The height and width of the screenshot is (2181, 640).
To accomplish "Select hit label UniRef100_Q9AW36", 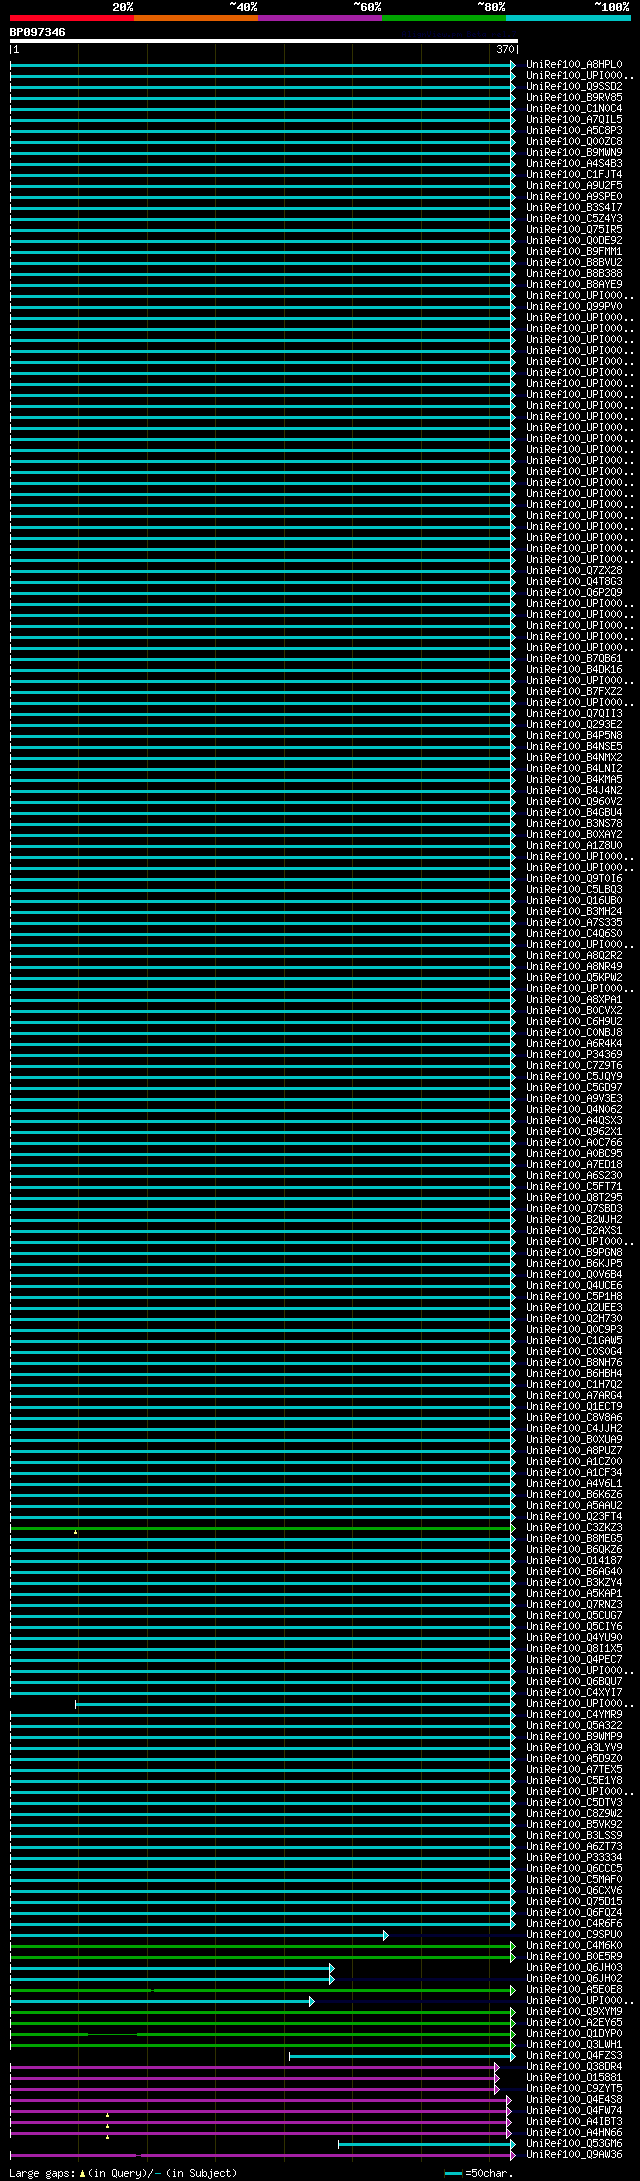I will pos(574,2155).
